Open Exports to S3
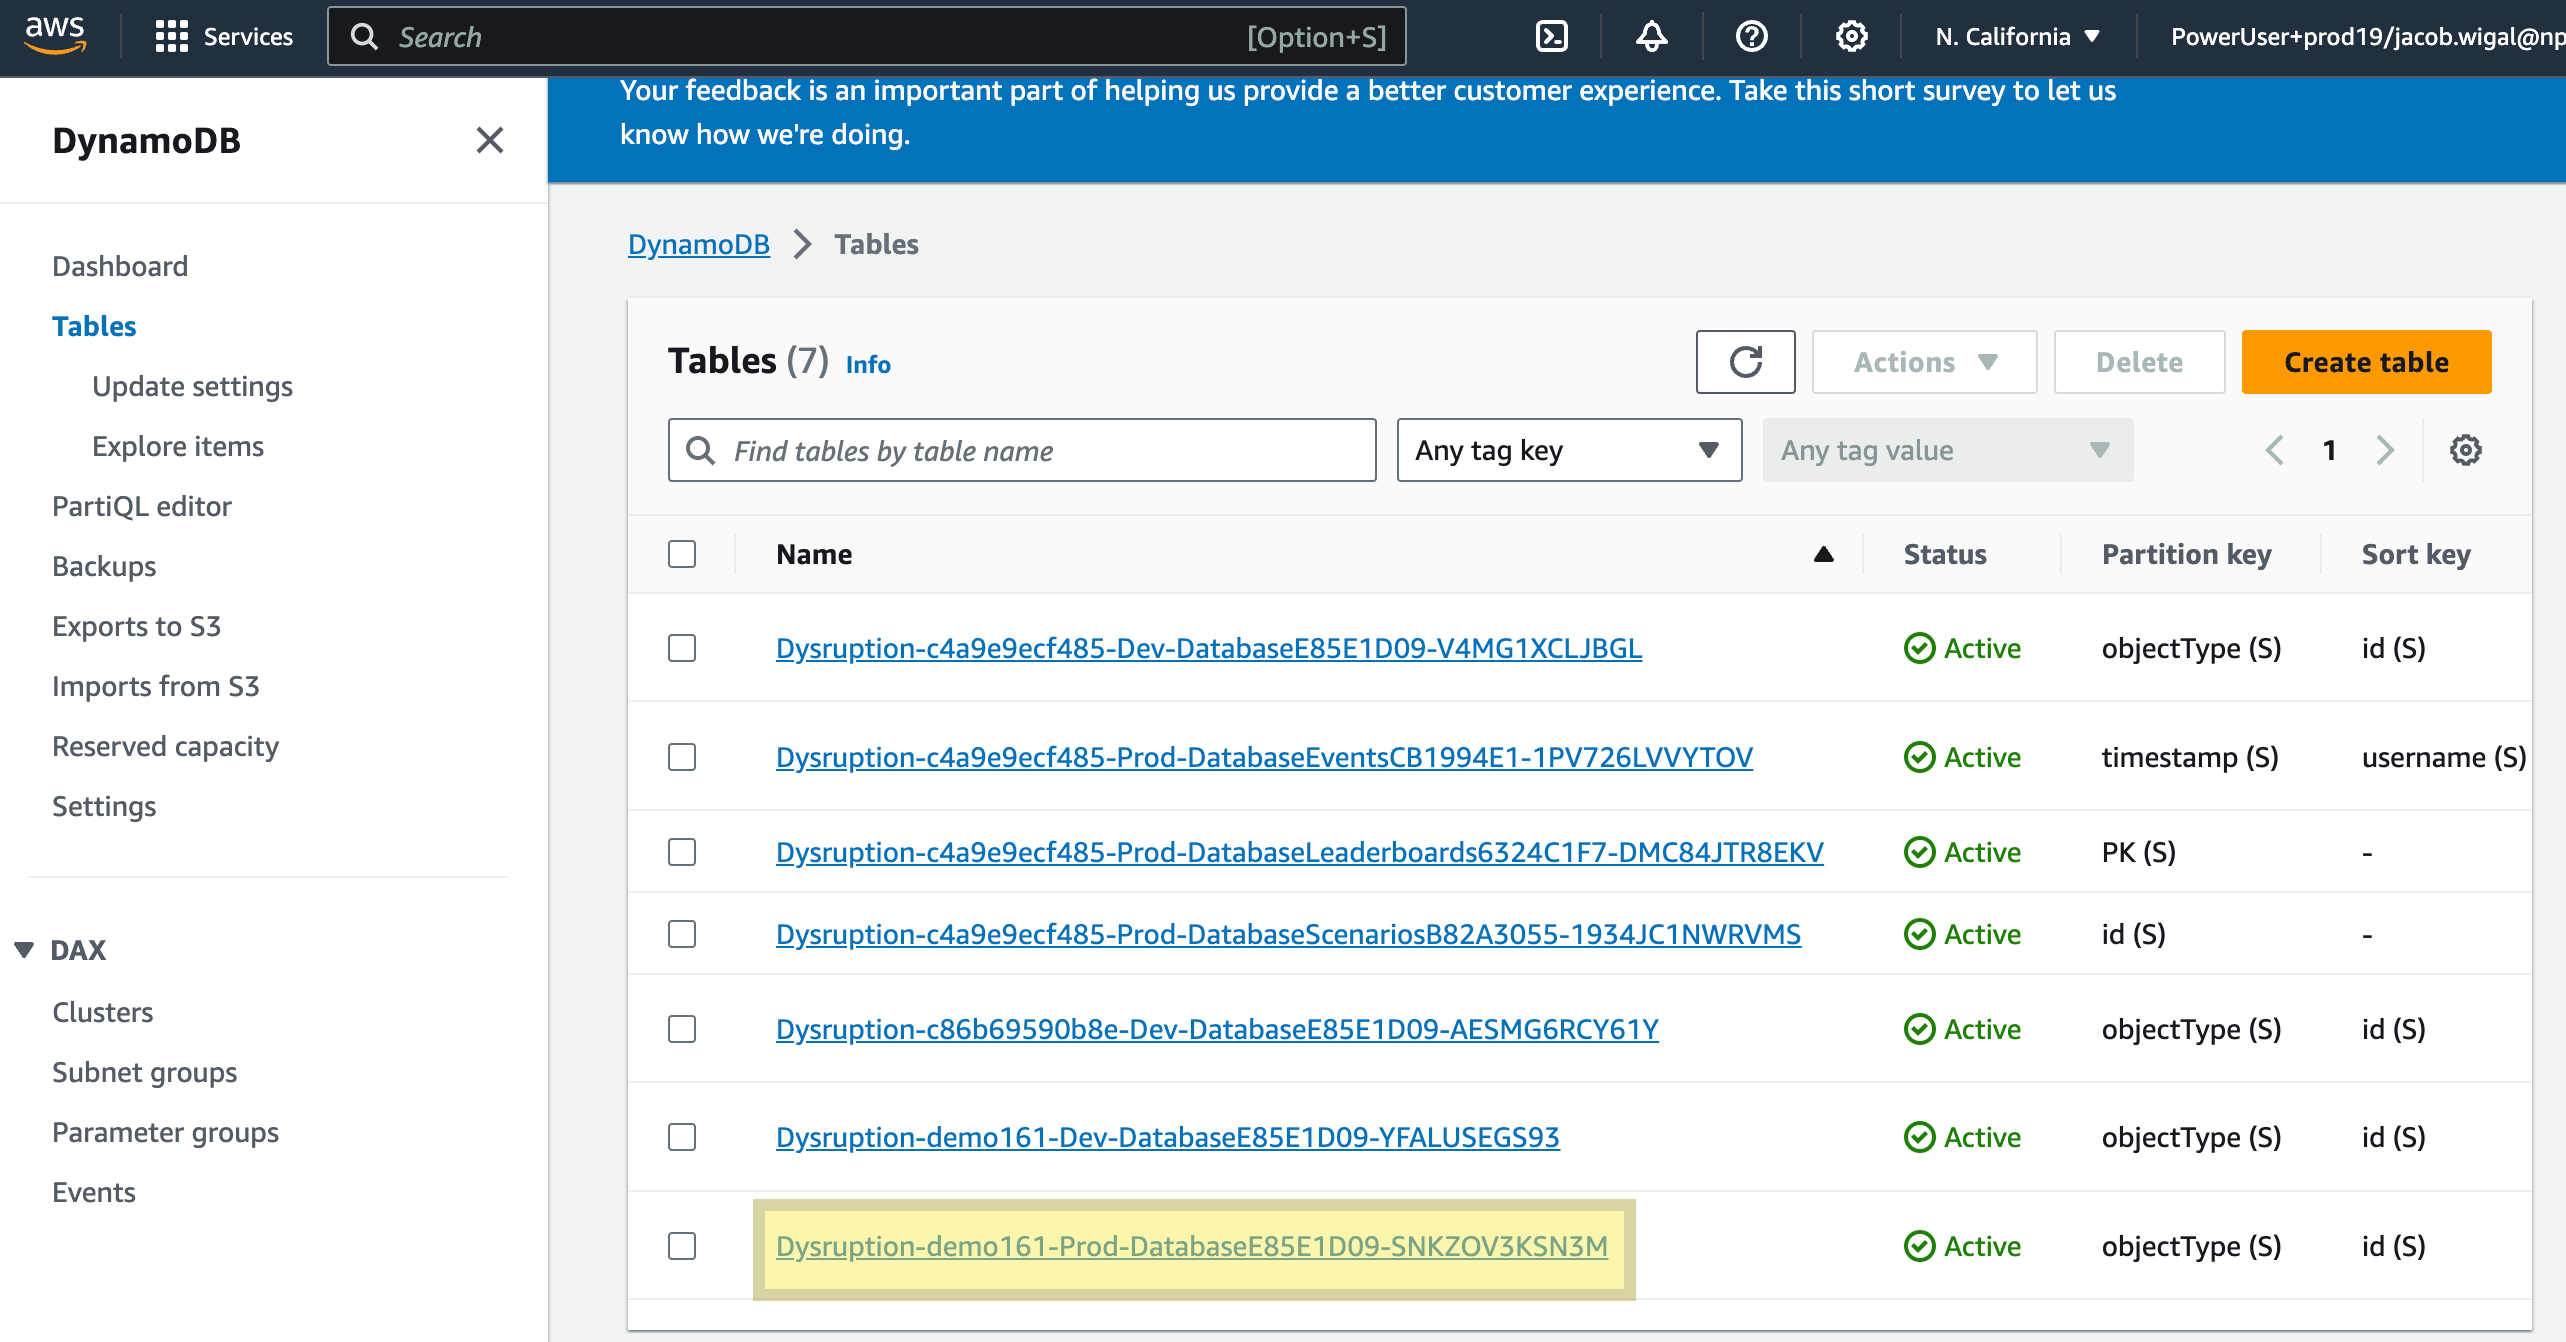Image resolution: width=2566 pixels, height=1342 pixels. point(136,626)
